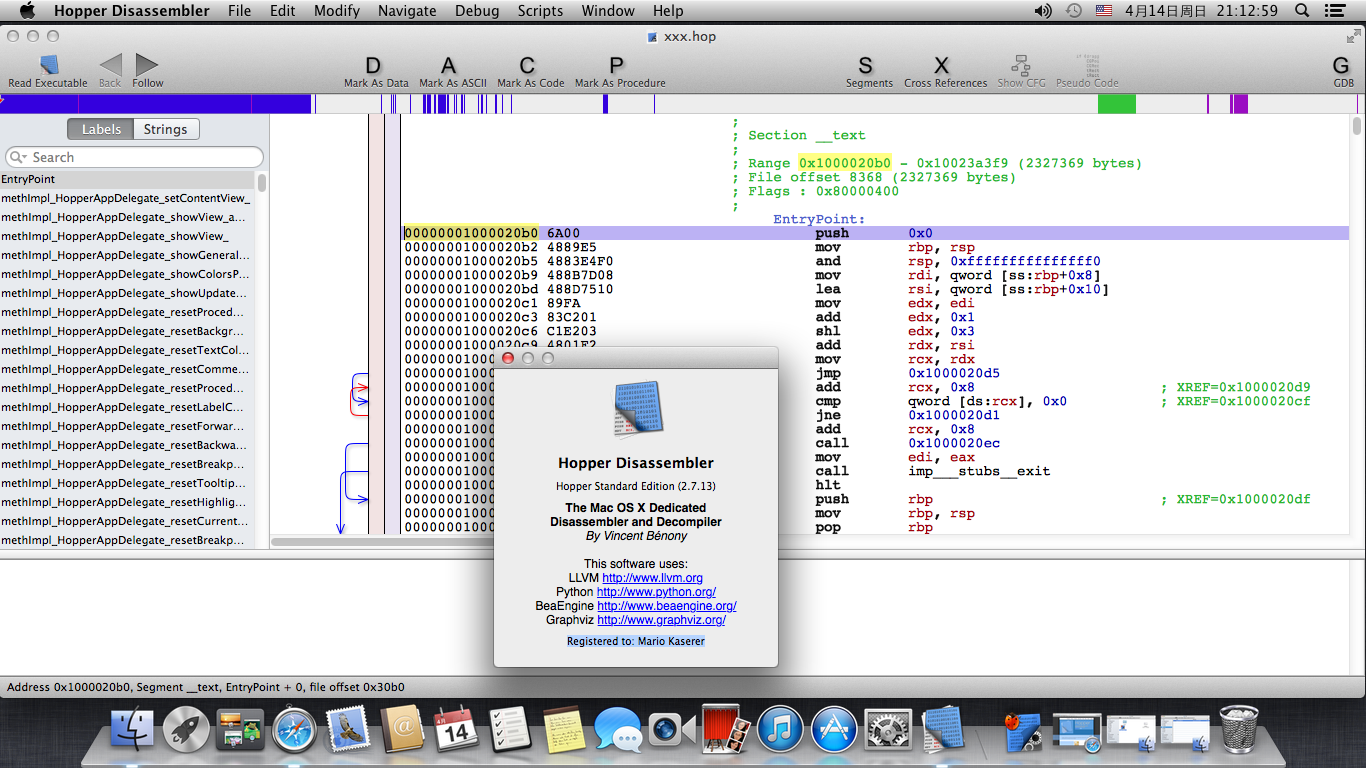
Task: Open Reminders from the Dock
Action: pyautogui.click(x=510, y=729)
